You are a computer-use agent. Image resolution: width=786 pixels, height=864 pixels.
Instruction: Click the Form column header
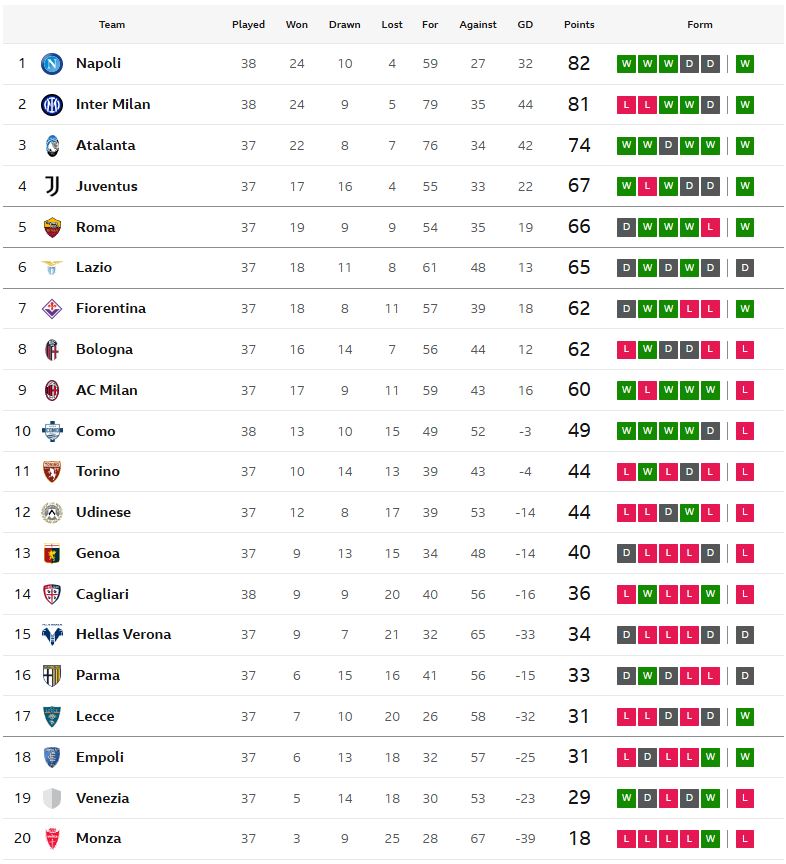[699, 25]
